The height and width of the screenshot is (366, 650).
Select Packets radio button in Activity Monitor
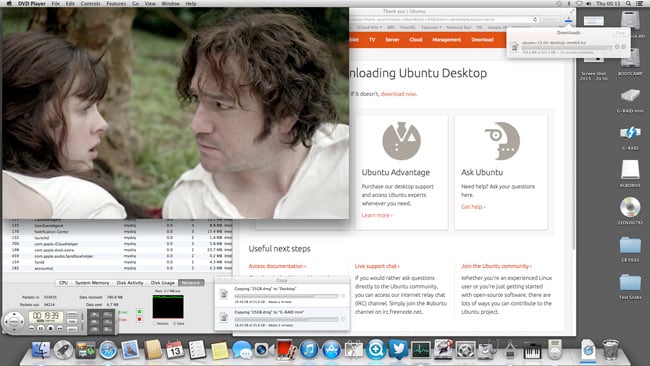point(155,323)
